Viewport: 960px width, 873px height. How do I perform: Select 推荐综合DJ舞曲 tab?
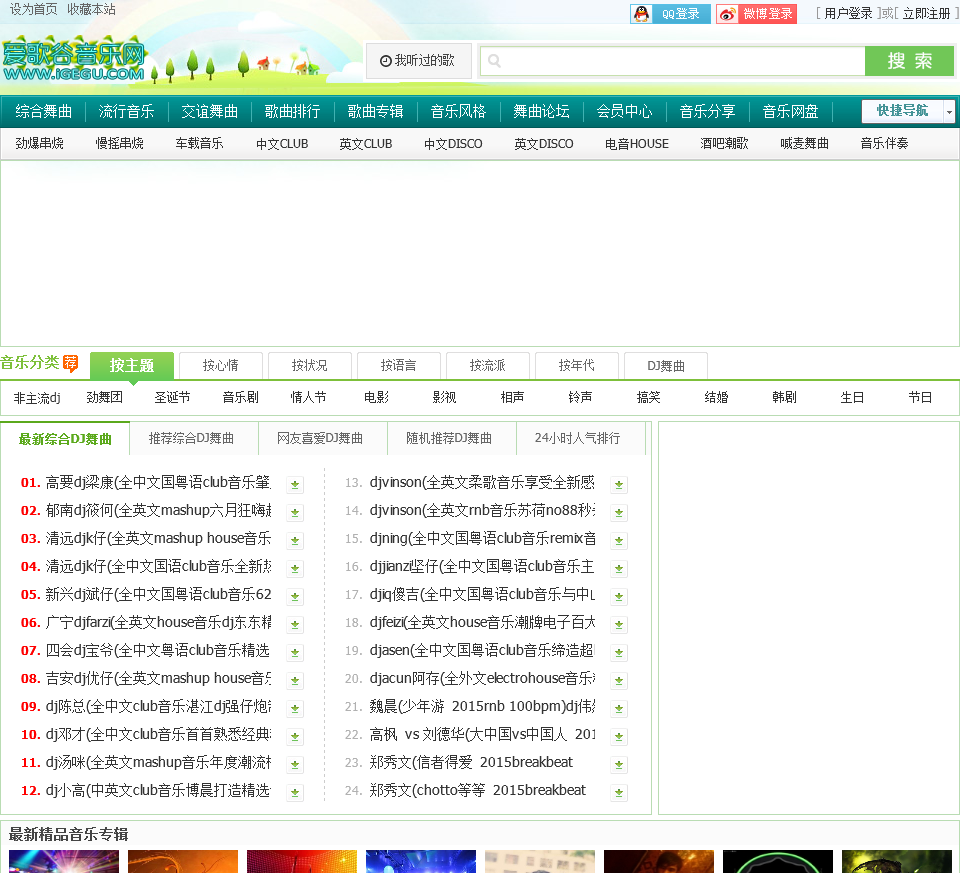(x=192, y=438)
